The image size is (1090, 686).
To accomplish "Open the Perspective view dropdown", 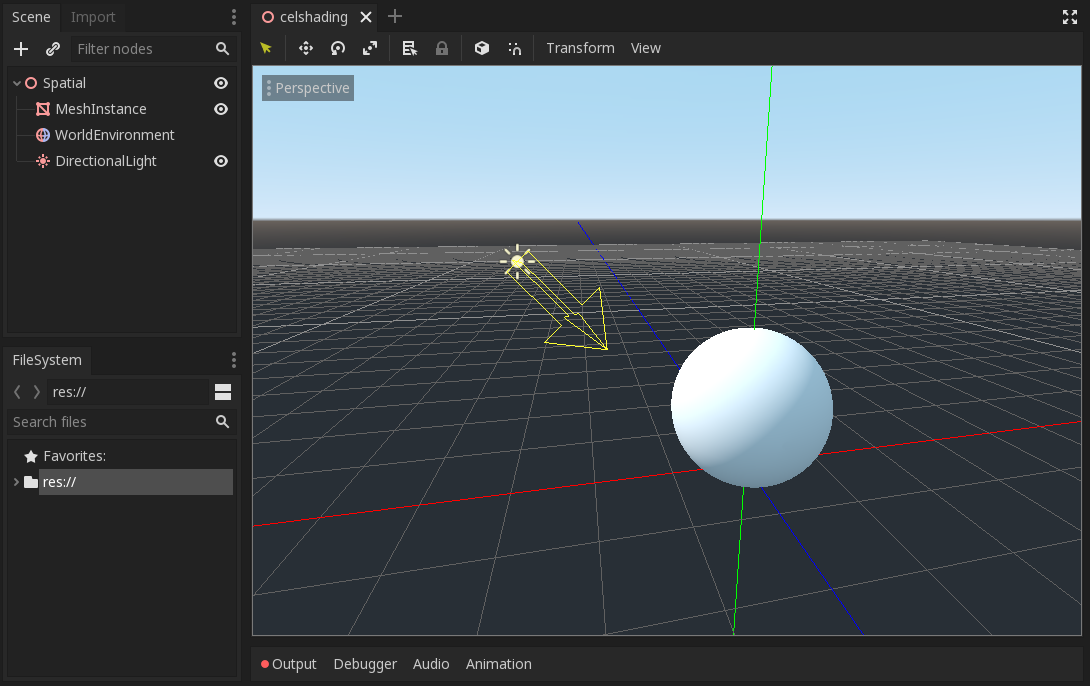I will pyautogui.click(x=307, y=87).
